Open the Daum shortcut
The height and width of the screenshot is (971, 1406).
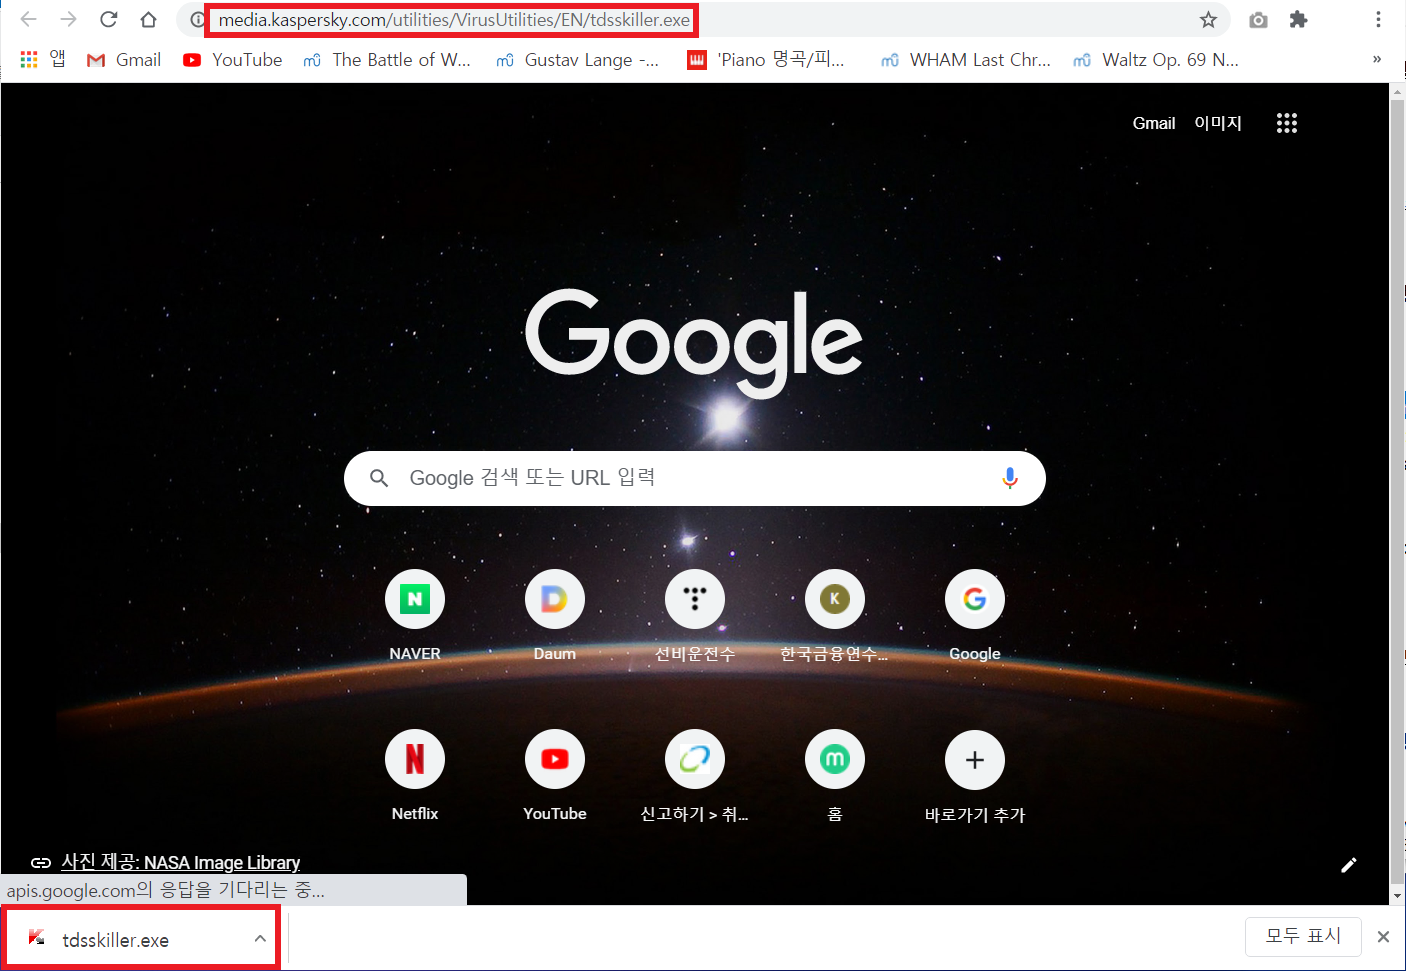(555, 615)
